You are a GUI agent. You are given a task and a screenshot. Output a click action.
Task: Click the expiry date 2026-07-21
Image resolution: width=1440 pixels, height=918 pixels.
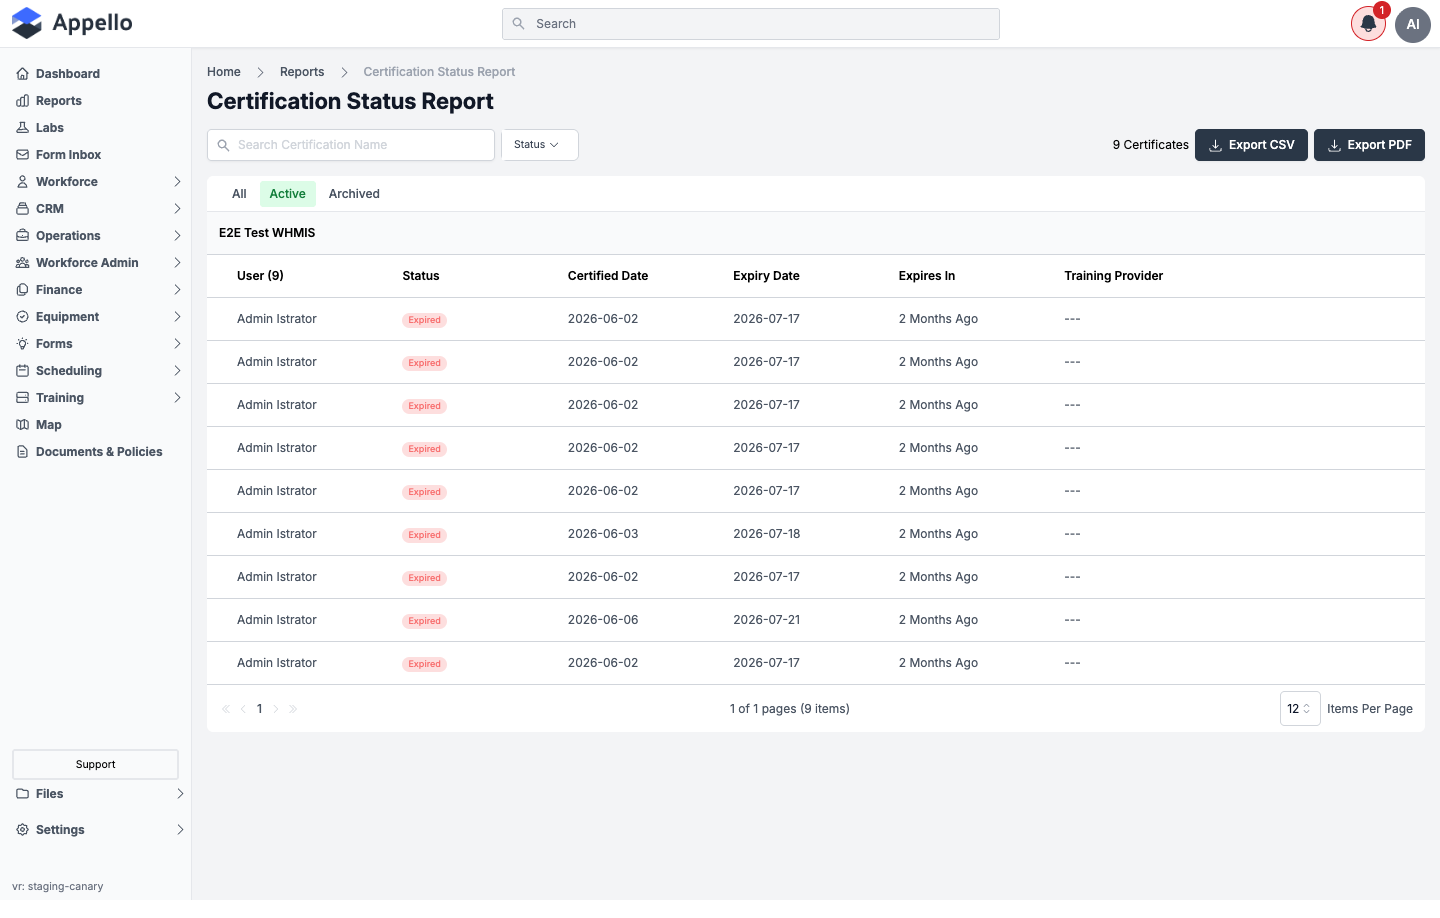(x=767, y=620)
